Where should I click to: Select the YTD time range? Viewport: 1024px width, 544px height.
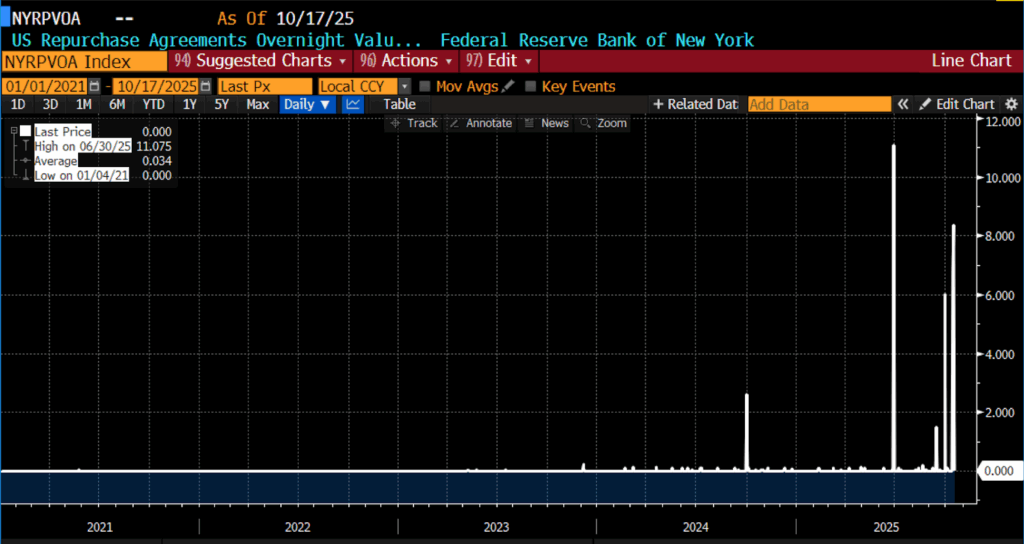coord(153,104)
